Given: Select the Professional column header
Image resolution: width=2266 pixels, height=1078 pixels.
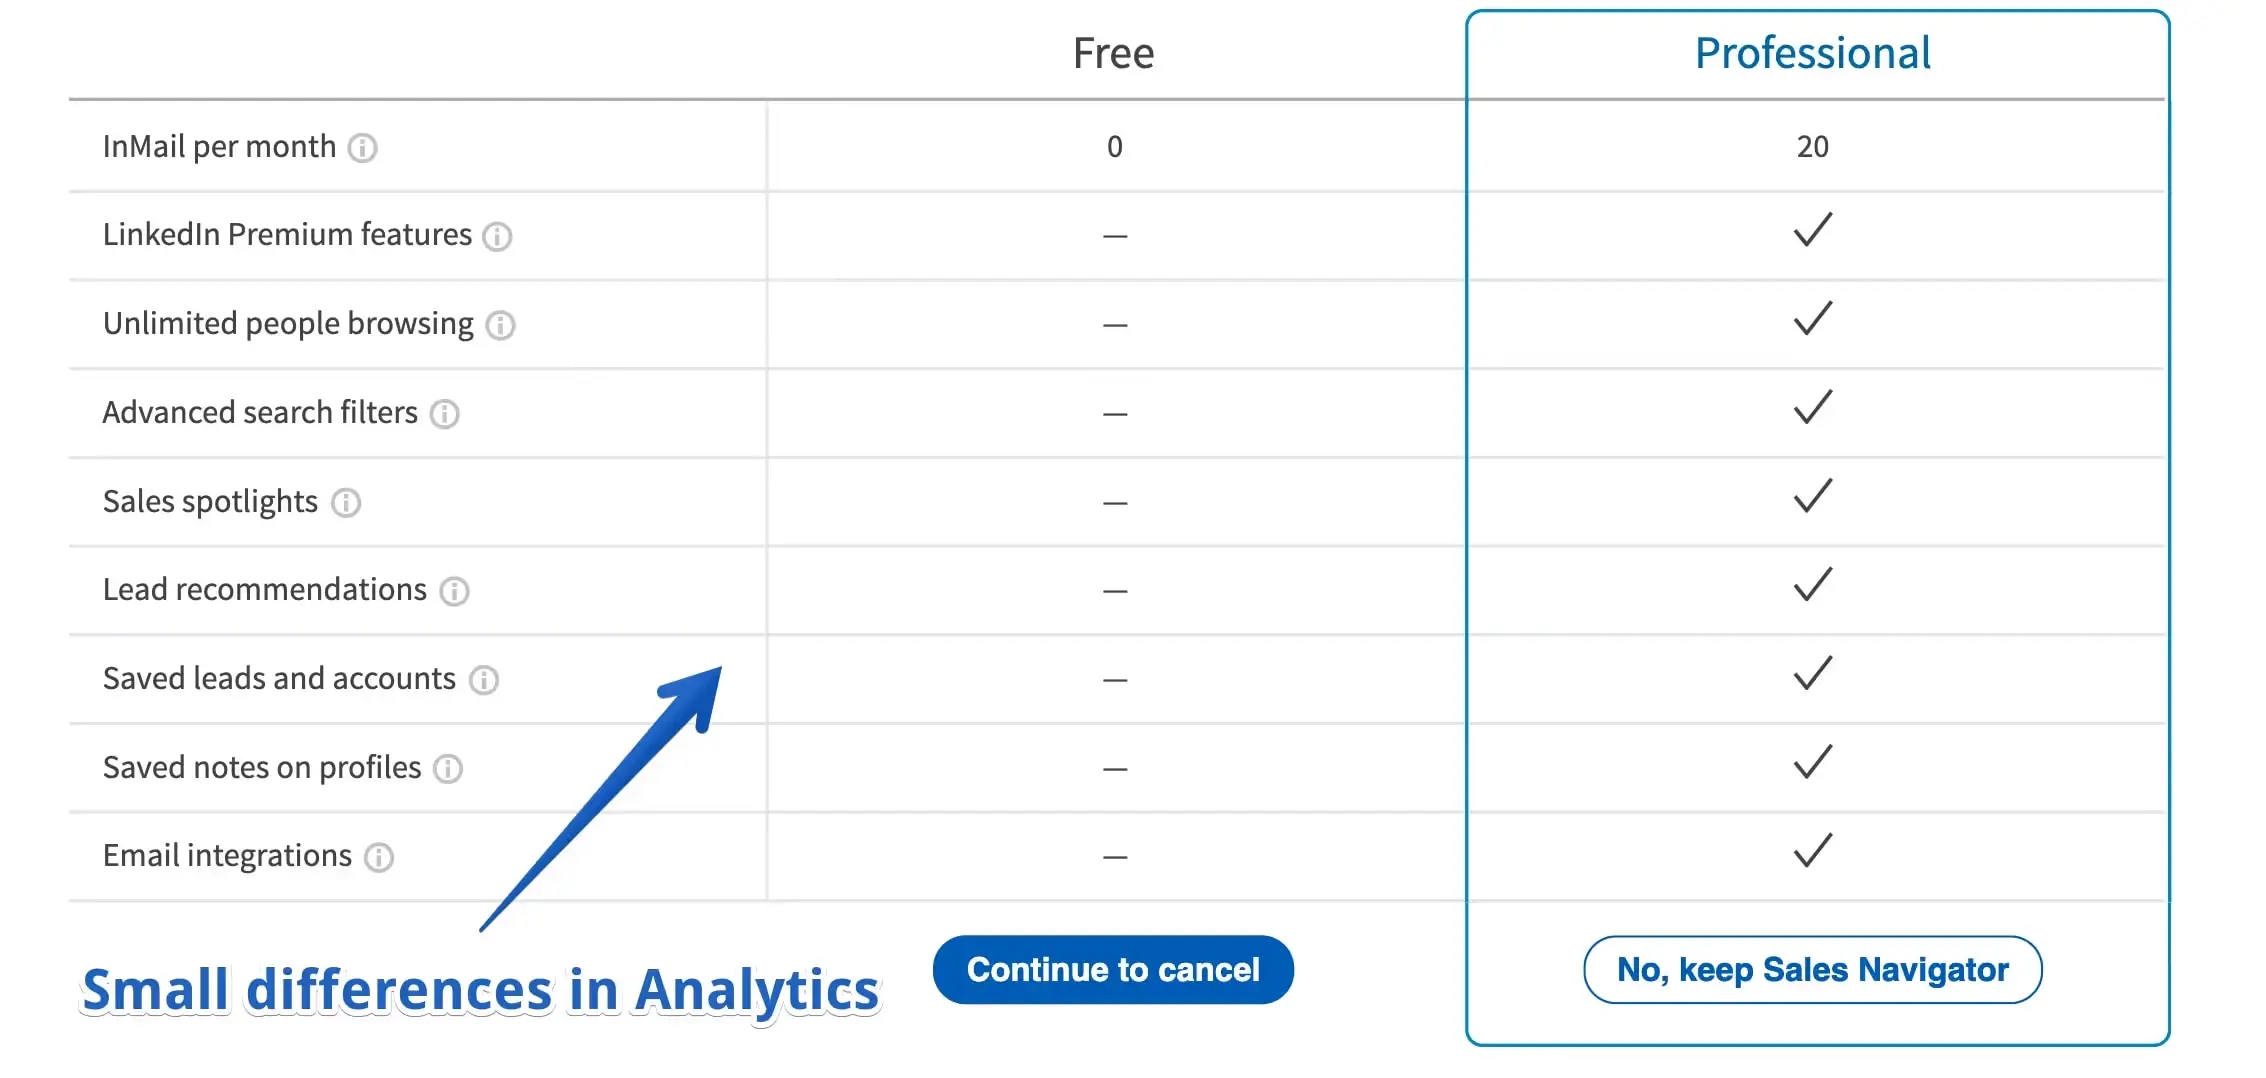Looking at the screenshot, I should (x=1811, y=53).
